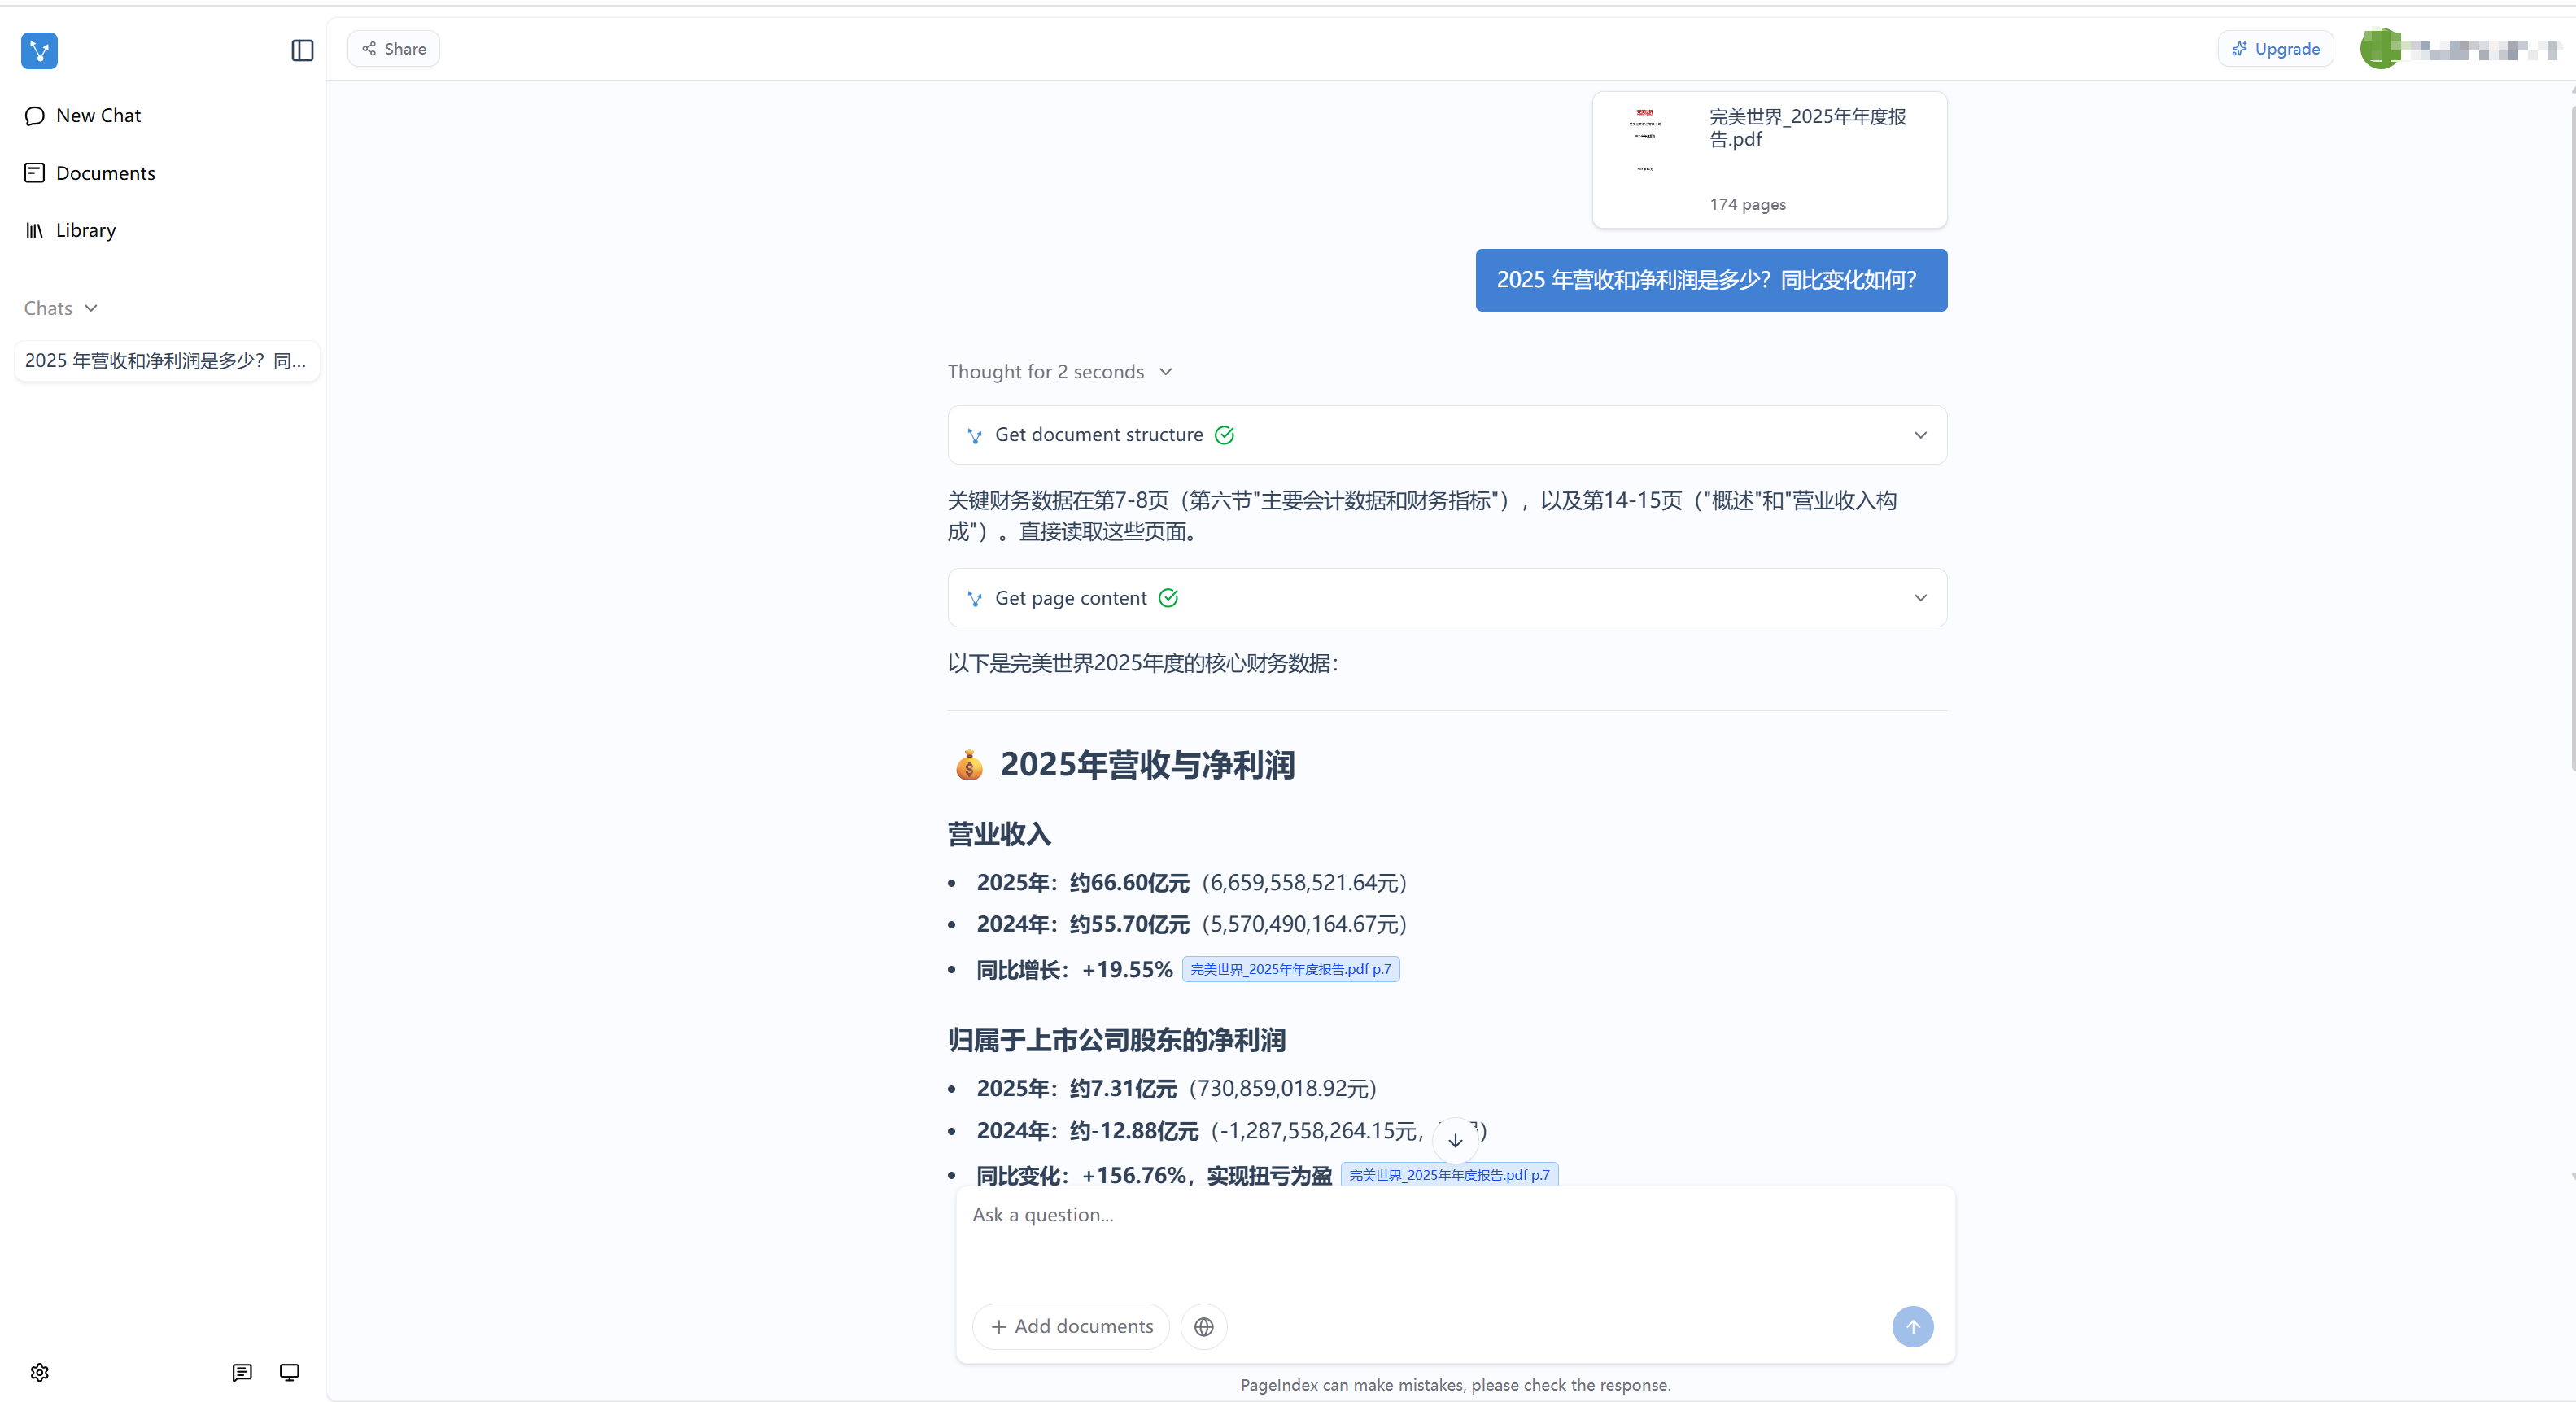Click the New Chat speech bubble icon
Image resolution: width=2576 pixels, height=1402 pixels.
click(35, 116)
